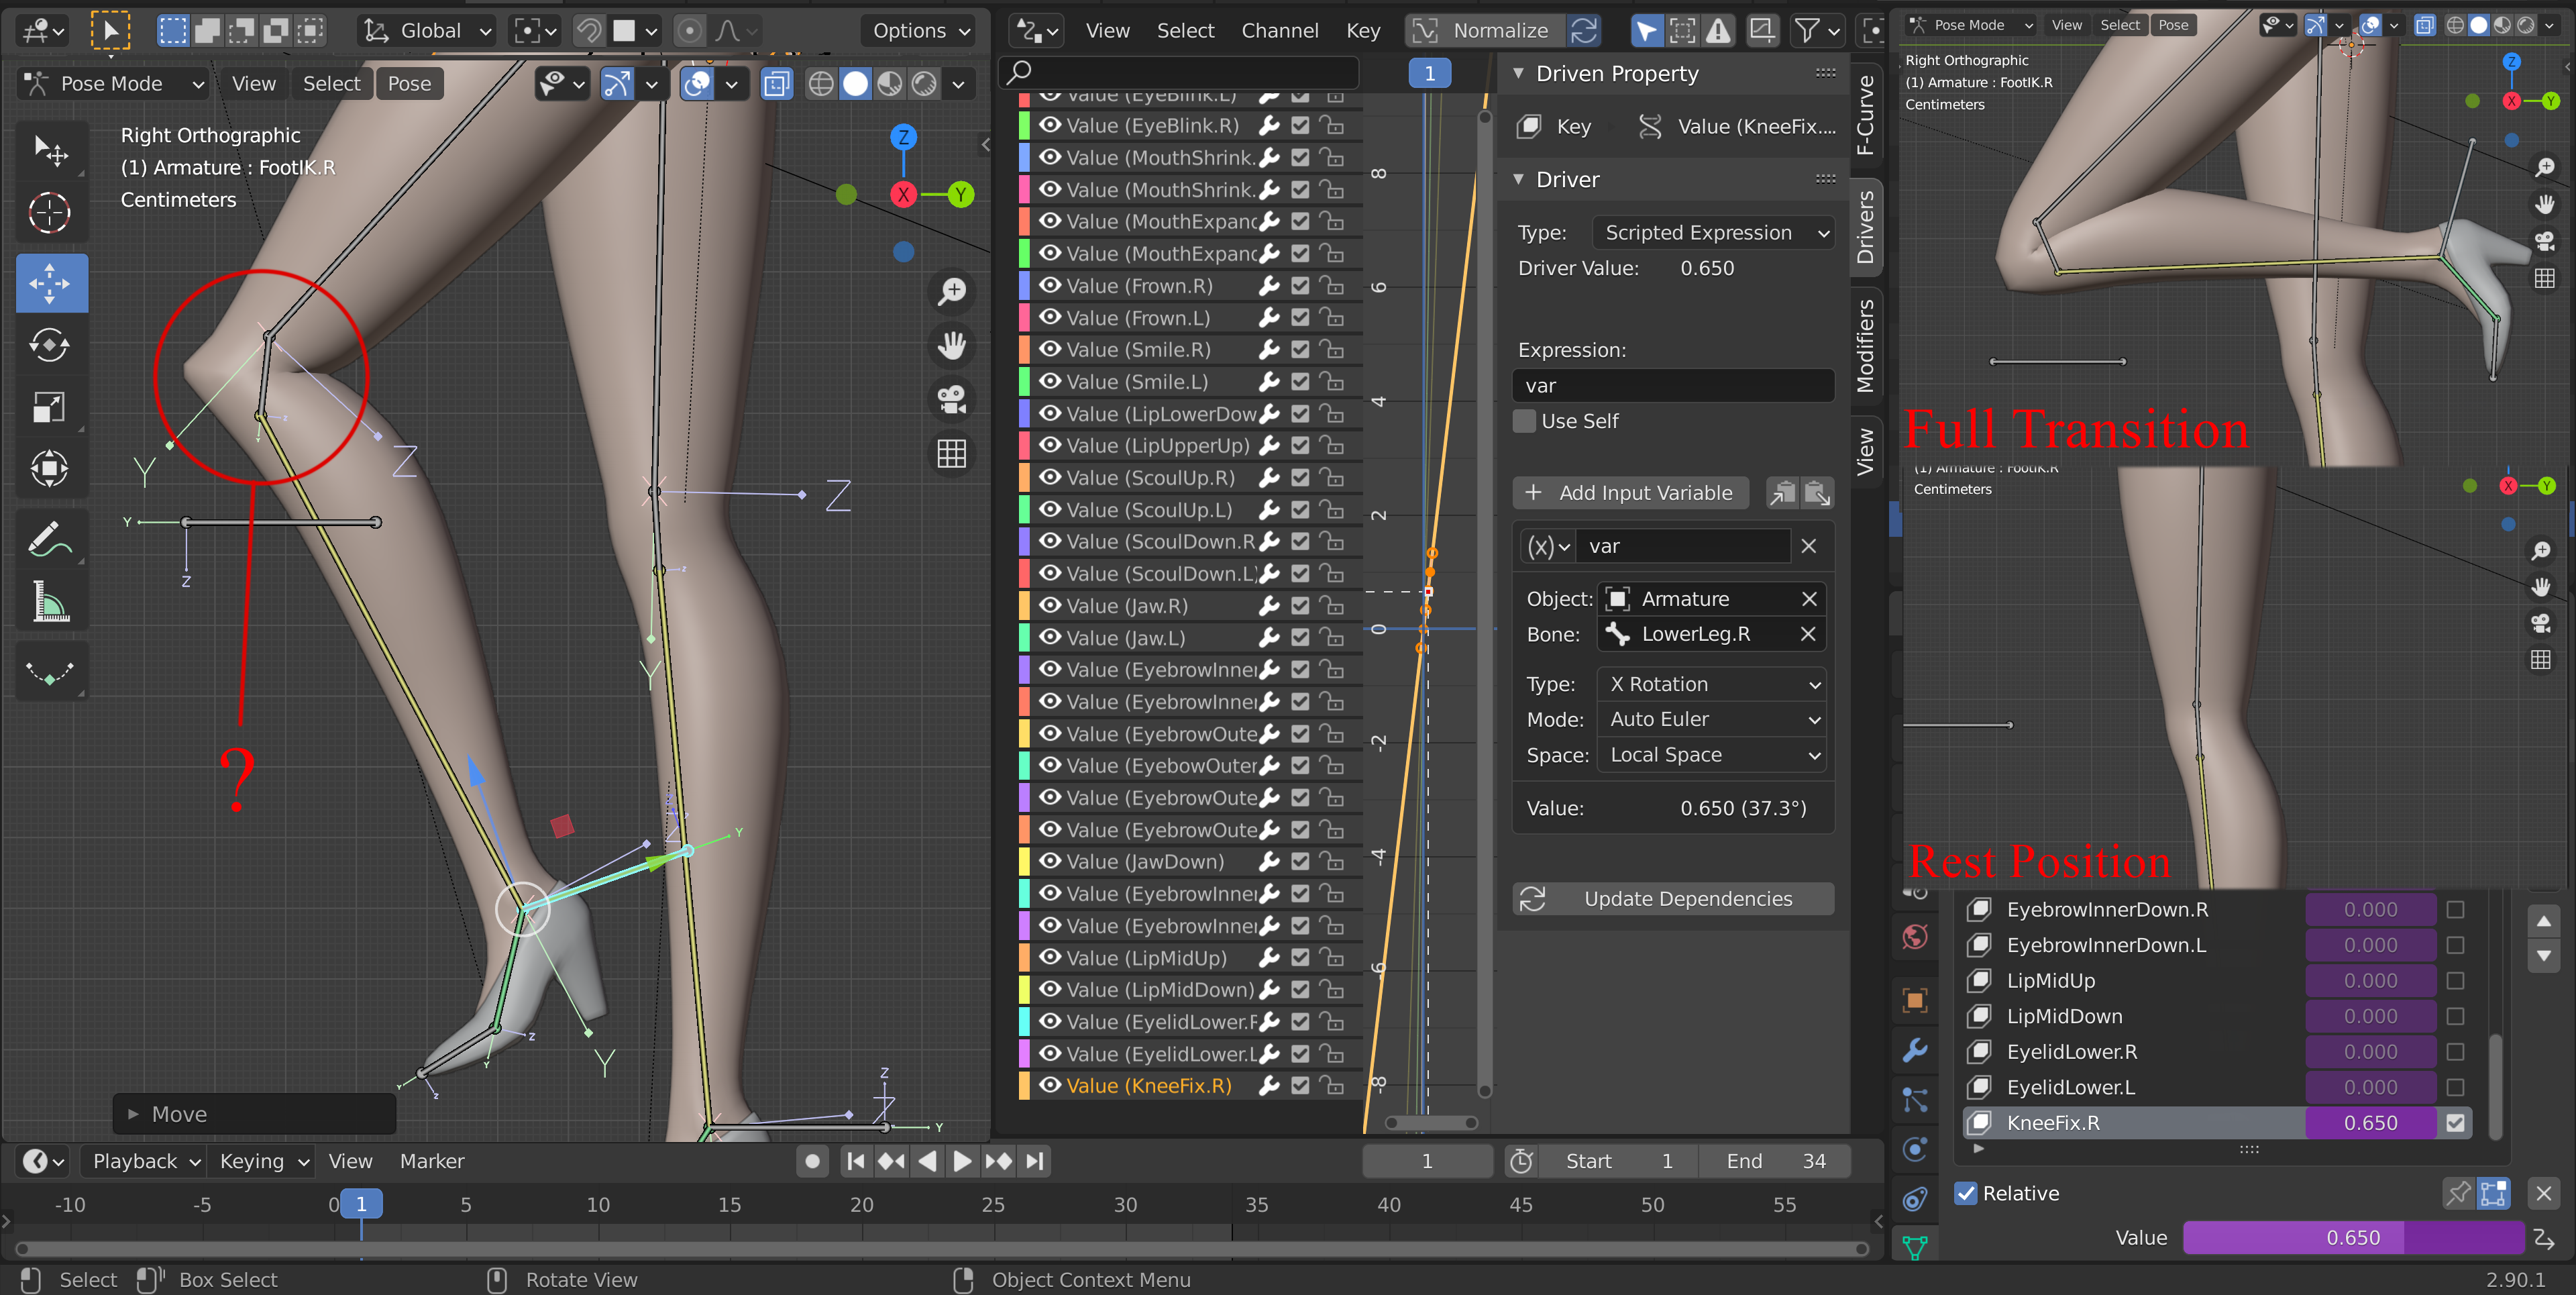Click Add Input Variable button
2576x1295 pixels.
pos(1630,492)
